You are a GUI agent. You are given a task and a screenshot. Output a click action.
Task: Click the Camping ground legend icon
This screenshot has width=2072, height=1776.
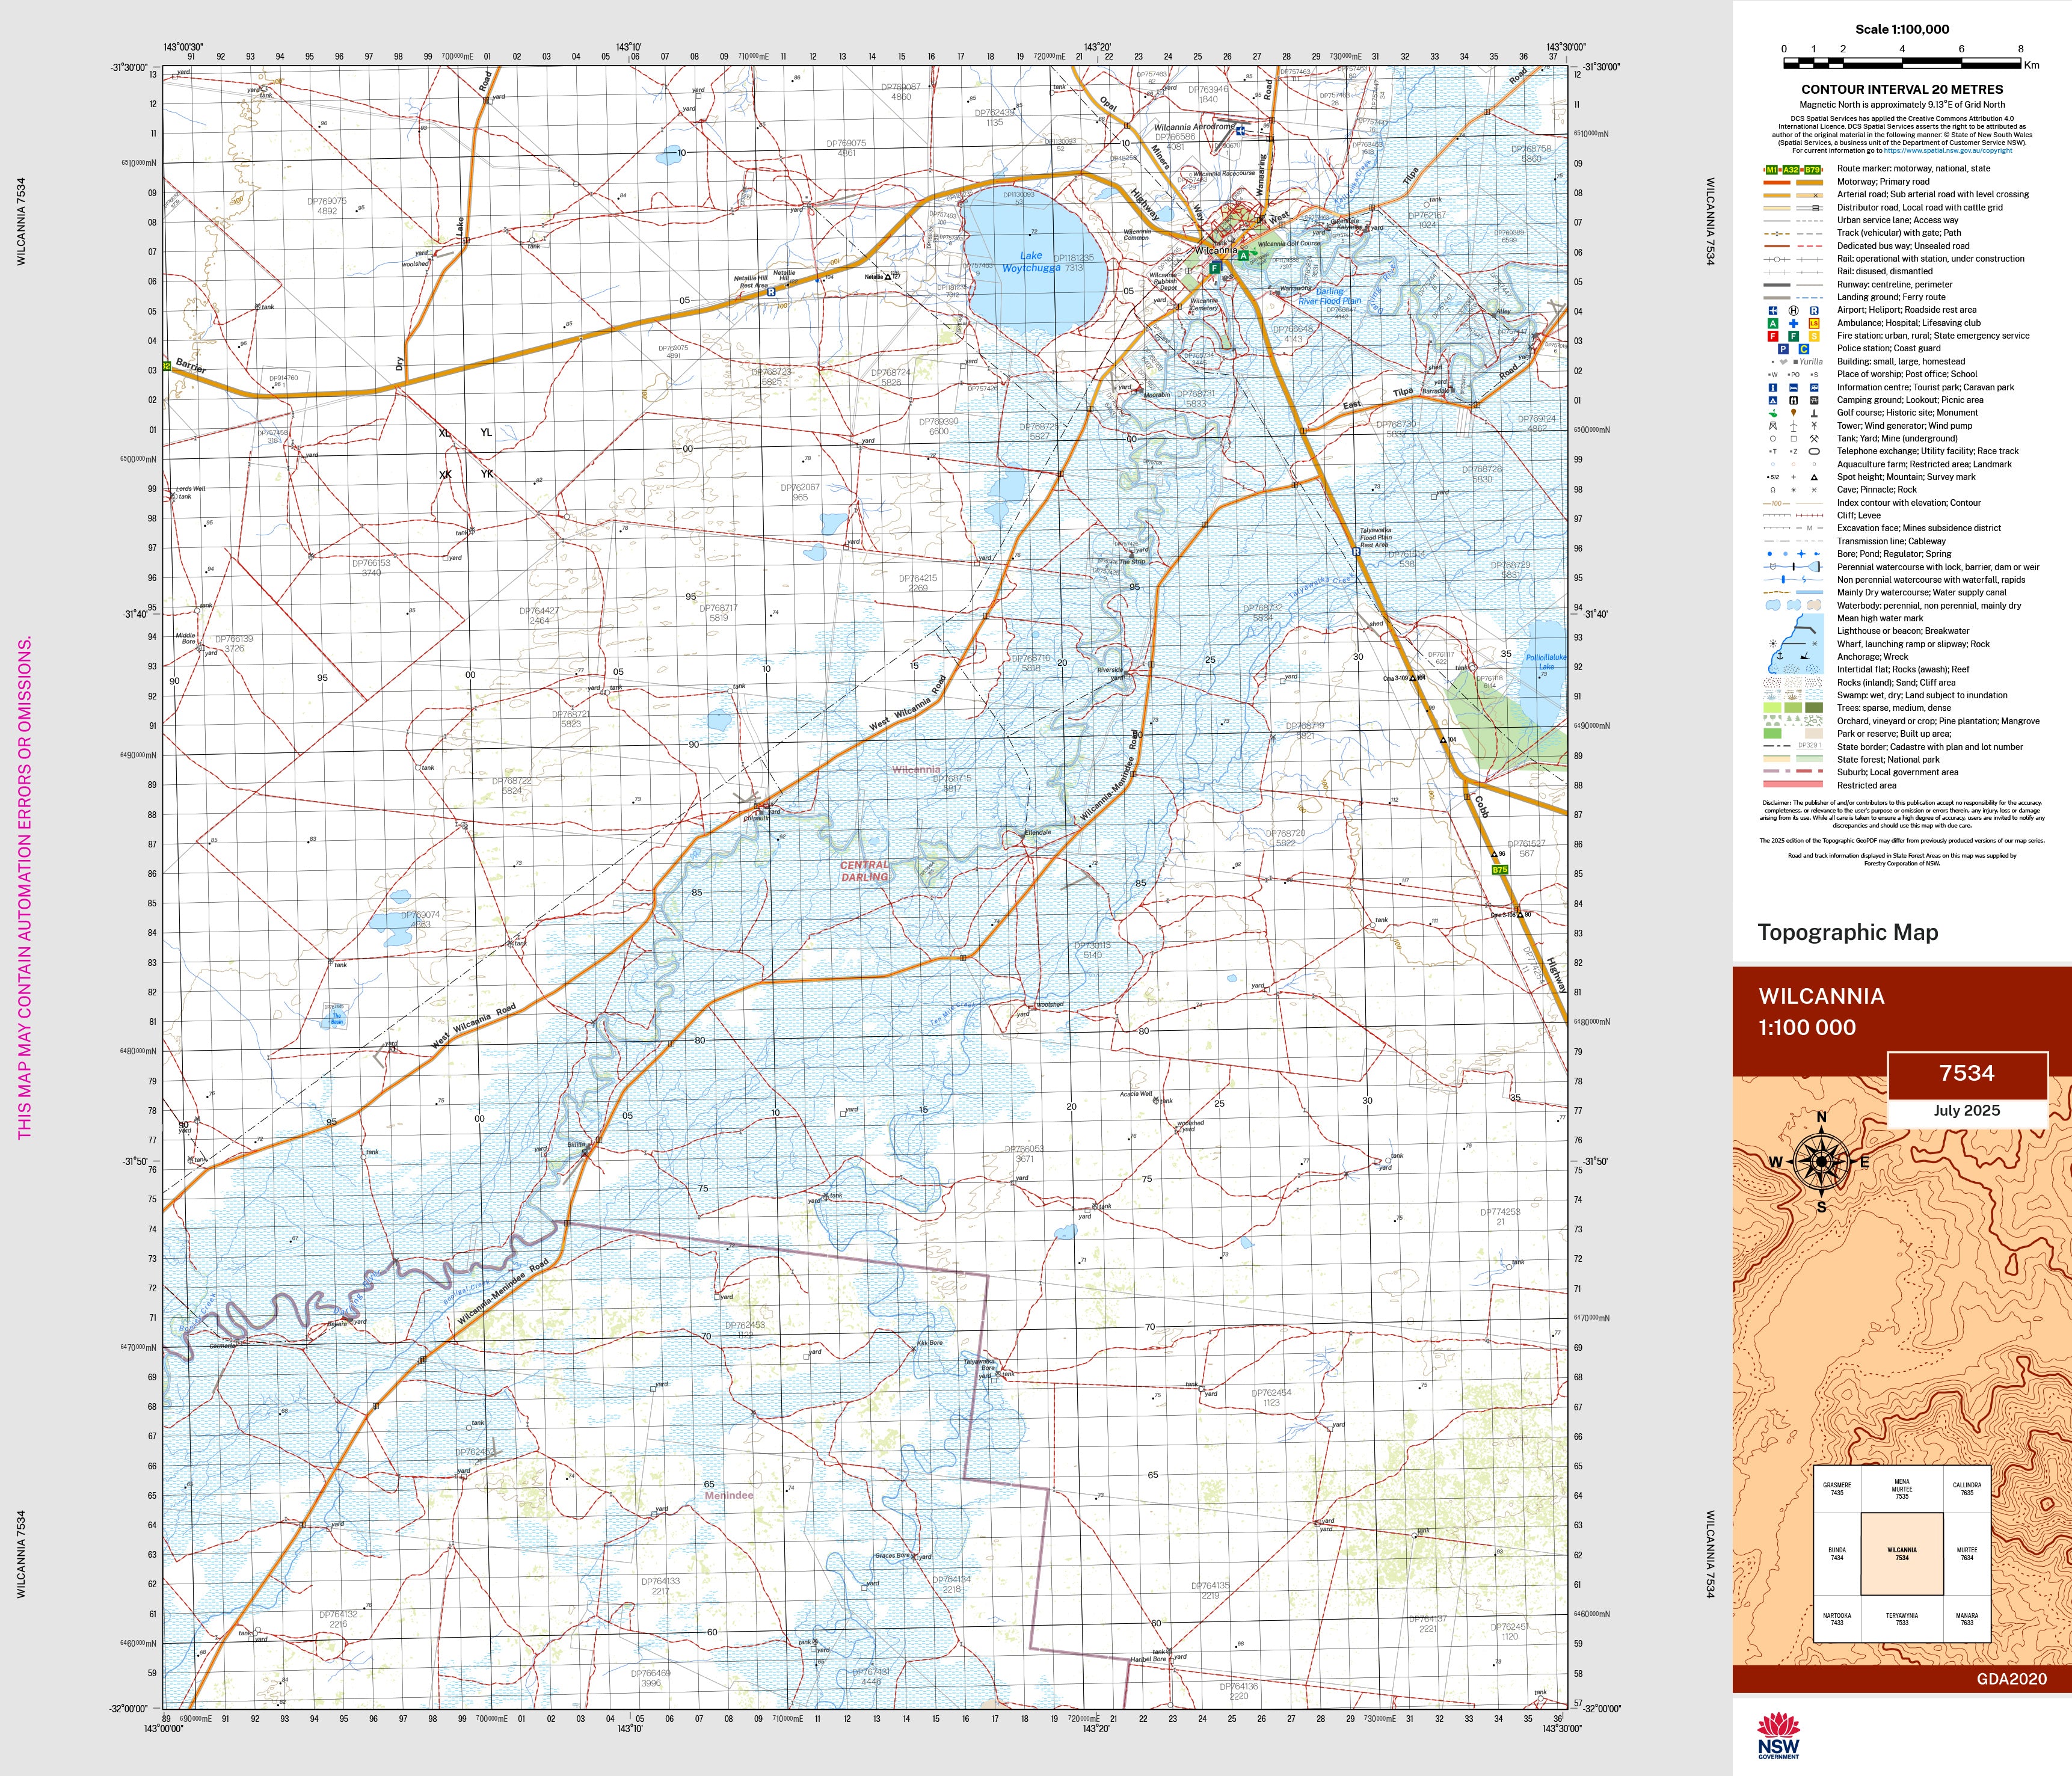tap(1773, 400)
